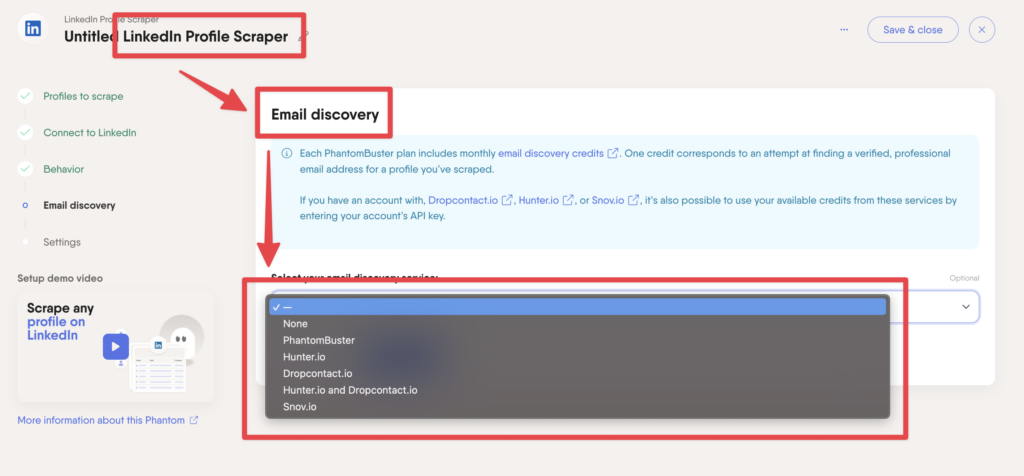
Task: Open the three-dots more options menu
Action: coord(844,29)
